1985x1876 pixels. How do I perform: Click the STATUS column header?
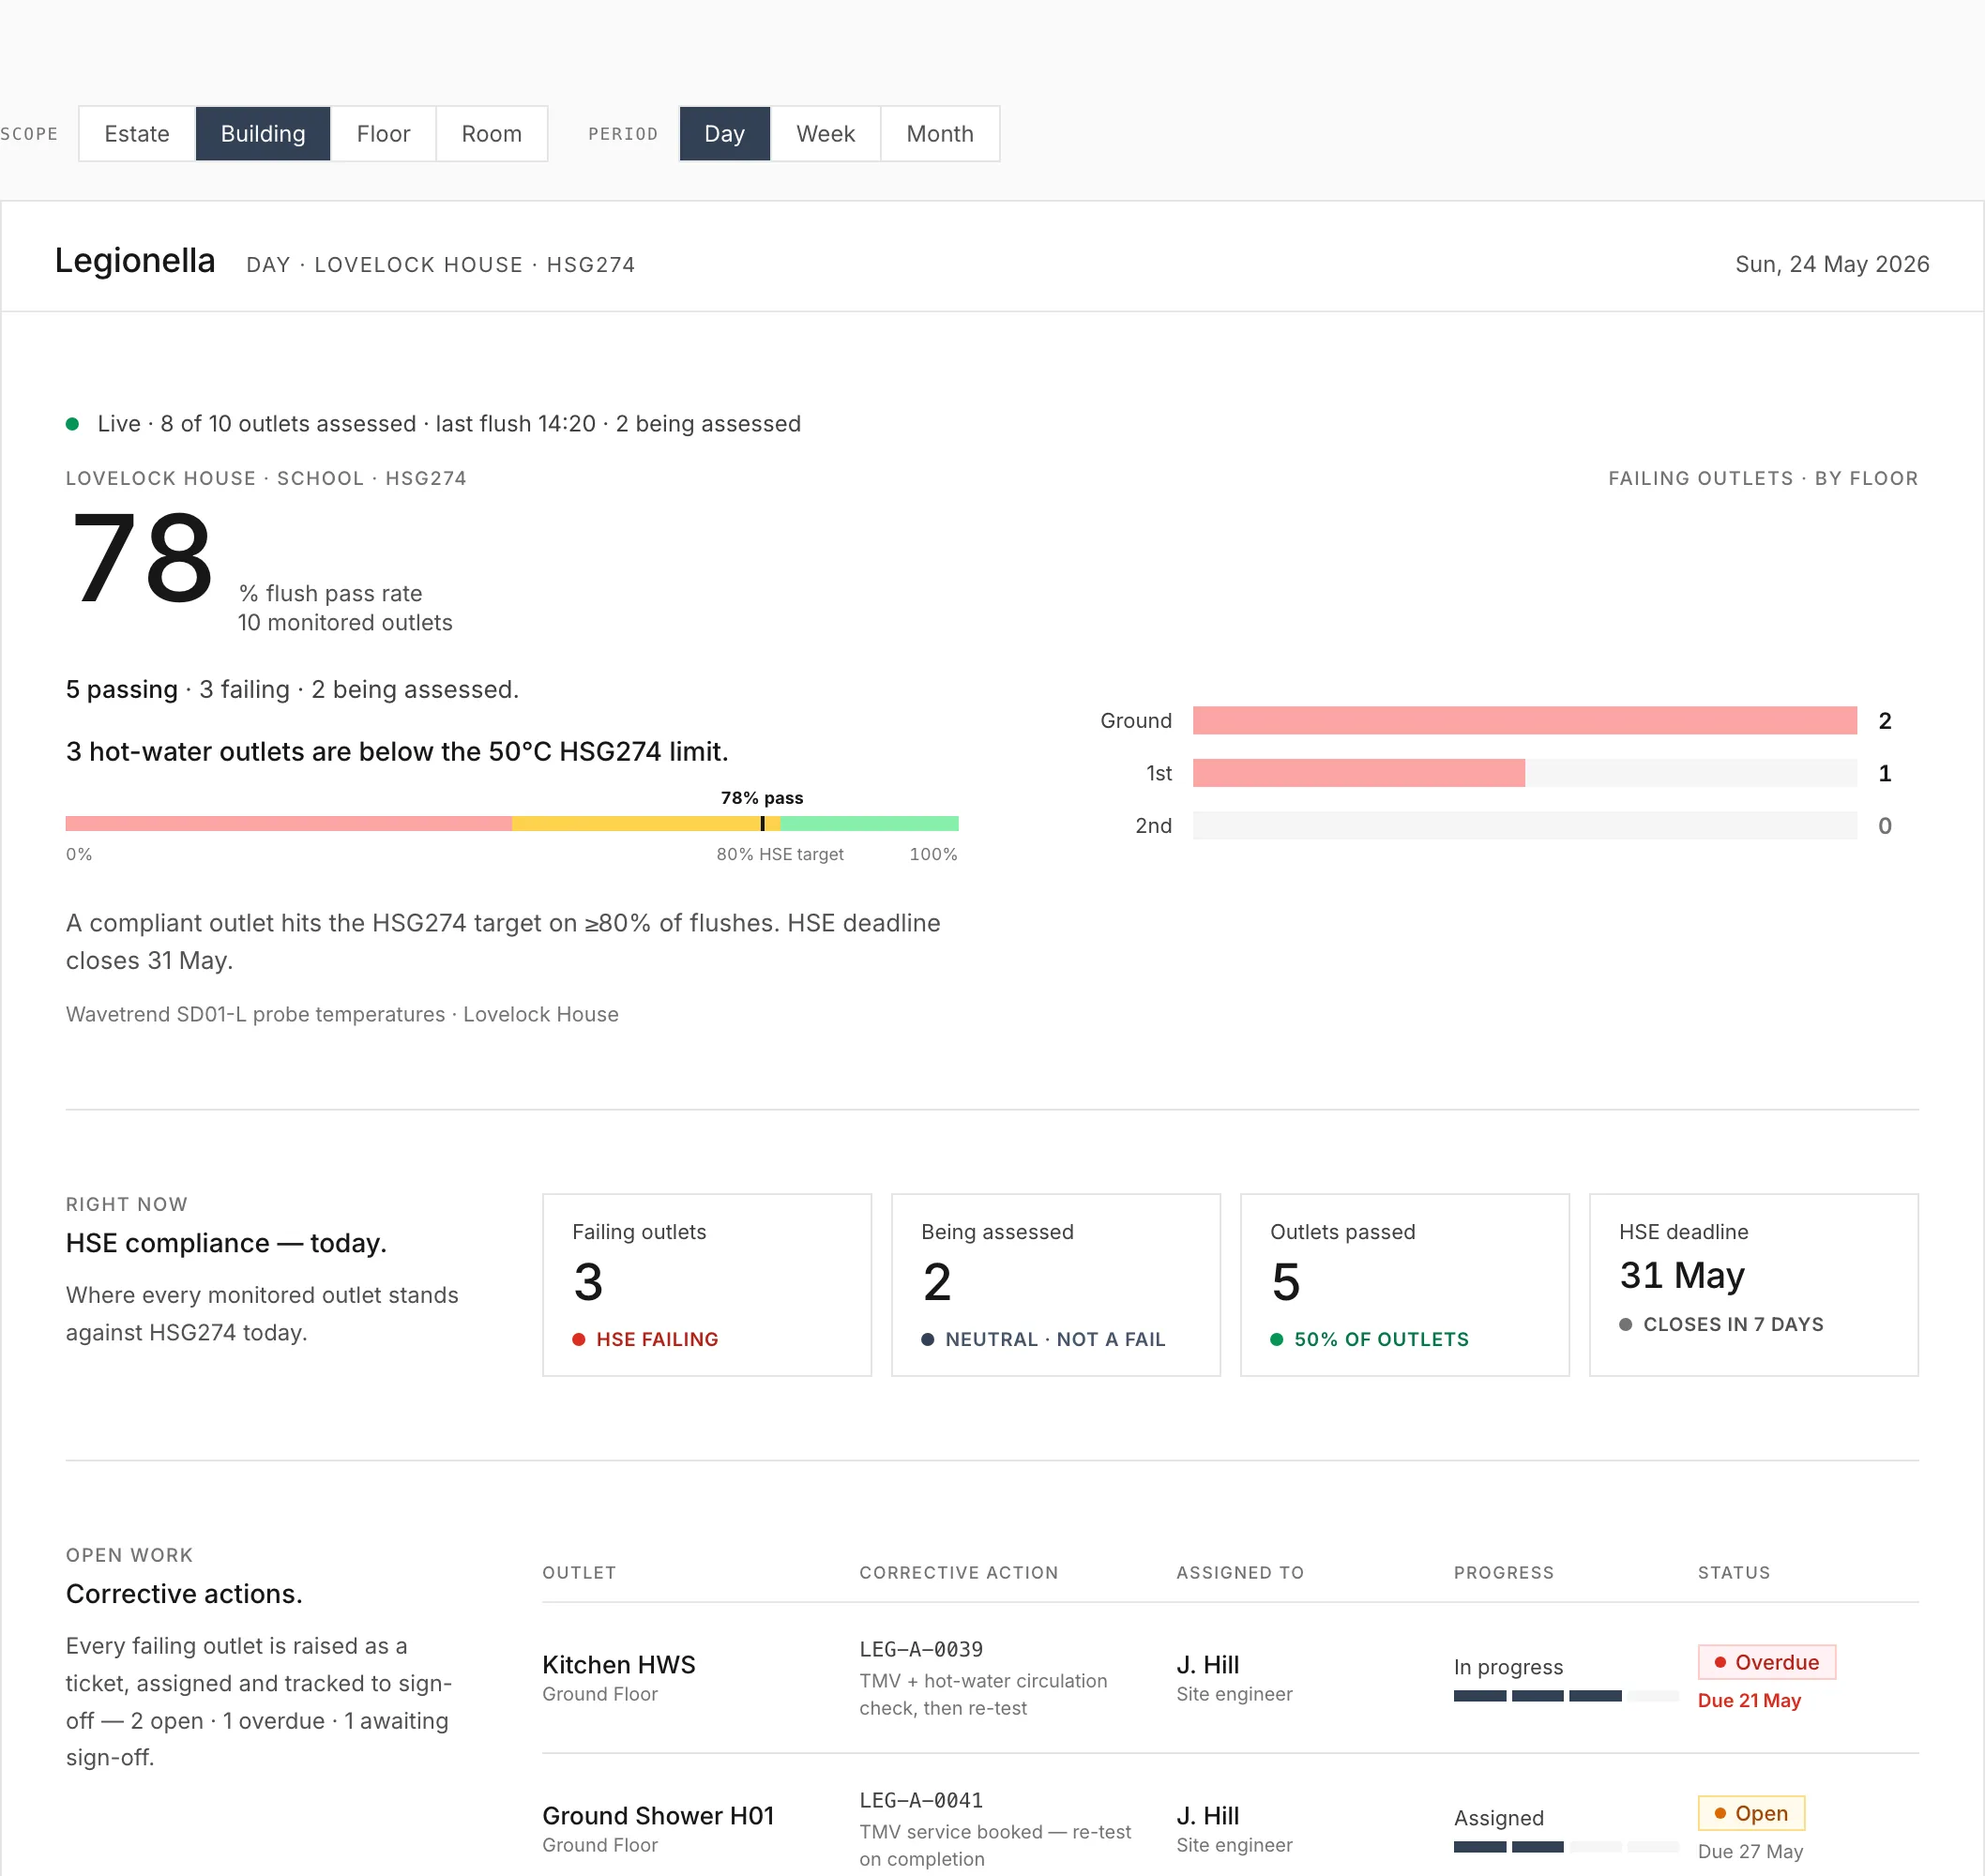[1734, 1573]
